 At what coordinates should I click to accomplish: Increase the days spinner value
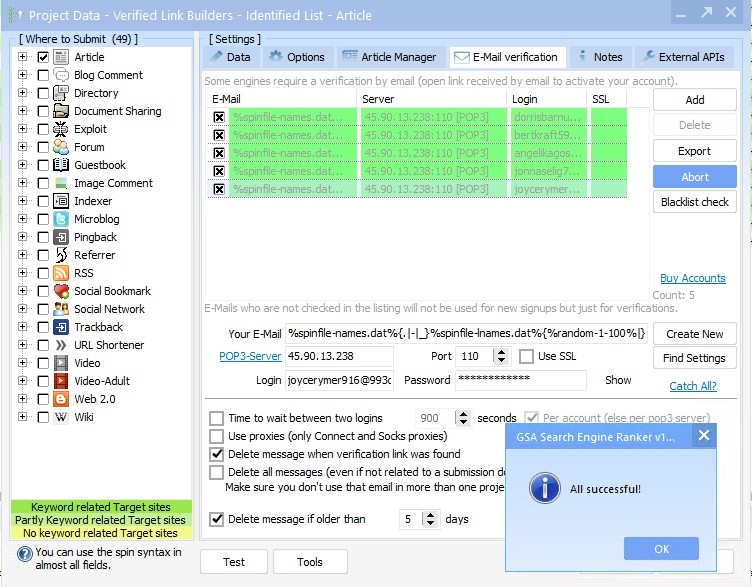coord(431,515)
